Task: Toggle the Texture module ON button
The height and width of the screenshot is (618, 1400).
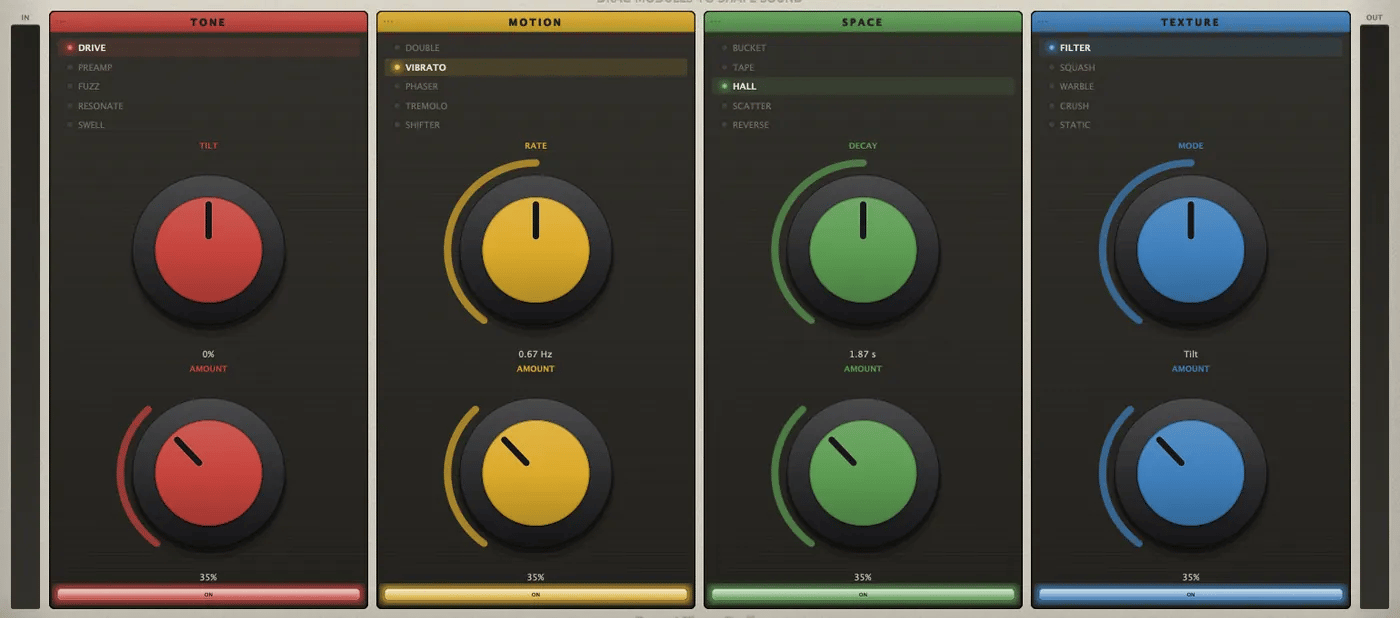Action: coord(1191,594)
